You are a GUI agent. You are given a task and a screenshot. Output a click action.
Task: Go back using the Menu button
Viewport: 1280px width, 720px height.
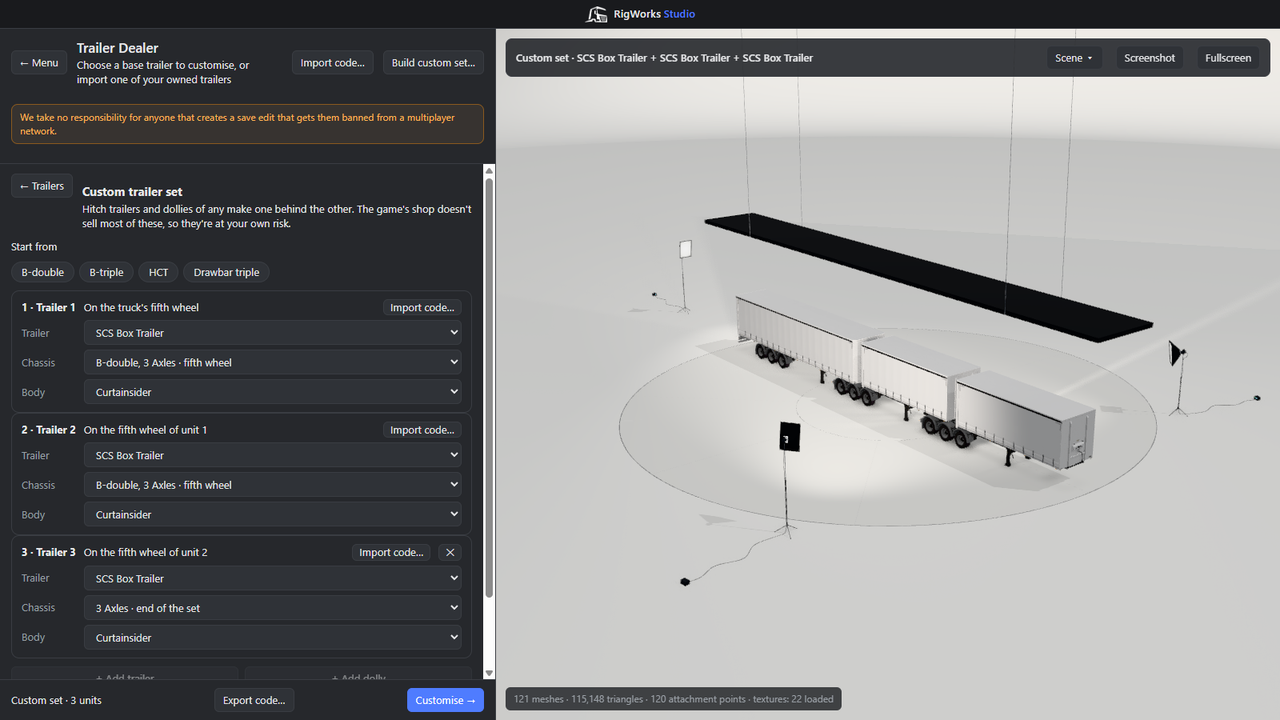point(39,63)
